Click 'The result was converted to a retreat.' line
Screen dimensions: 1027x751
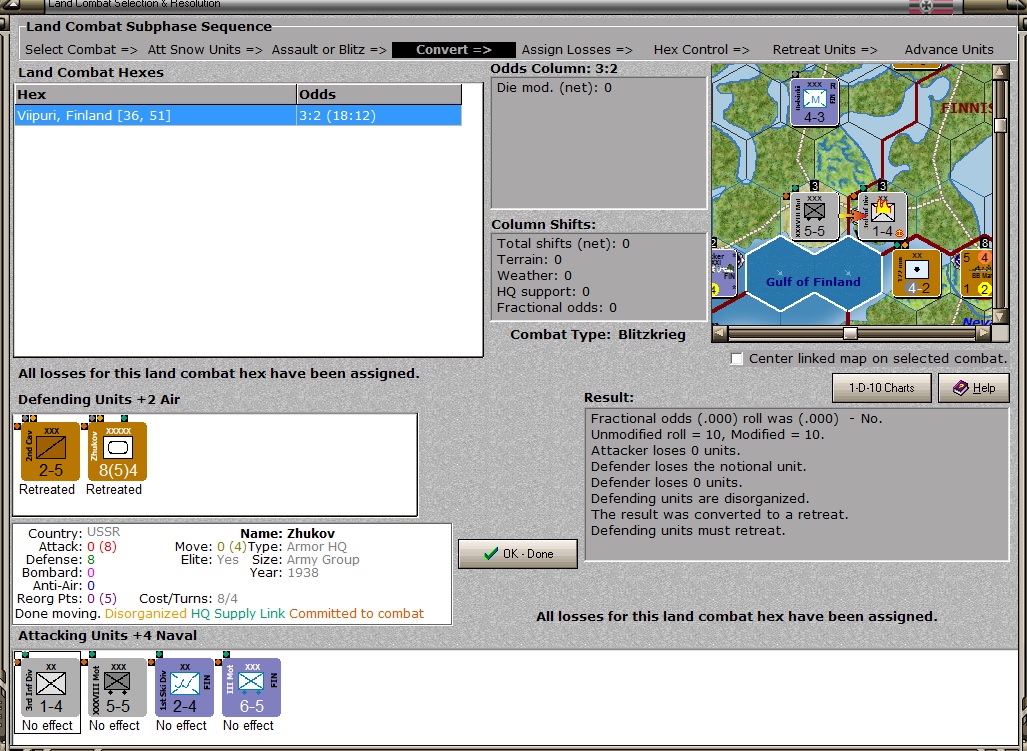click(x=719, y=515)
